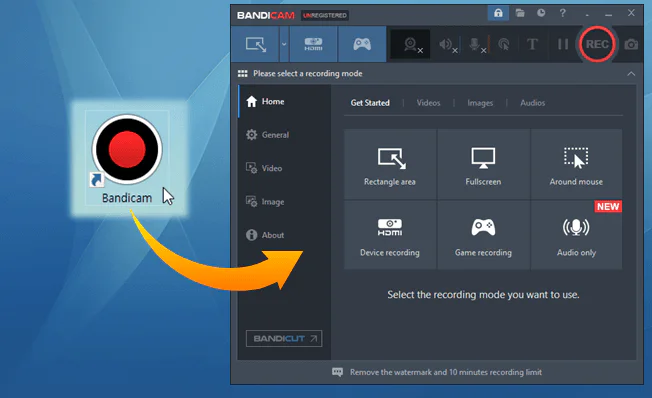Choose the Rectangle area recording tile
Image resolution: width=652 pixels, height=398 pixels.
click(x=390, y=164)
